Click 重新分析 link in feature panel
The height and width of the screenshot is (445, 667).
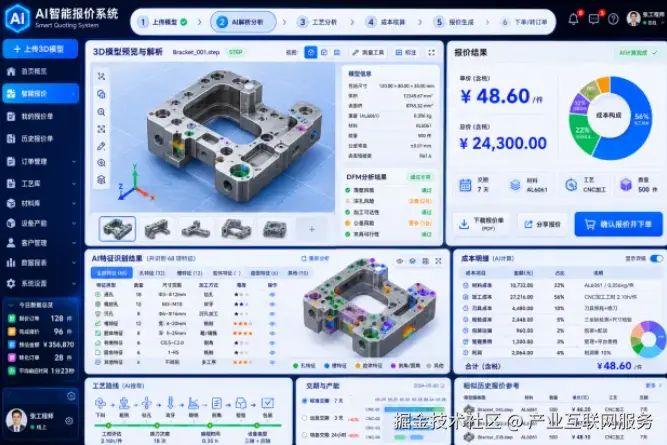(315, 258)
